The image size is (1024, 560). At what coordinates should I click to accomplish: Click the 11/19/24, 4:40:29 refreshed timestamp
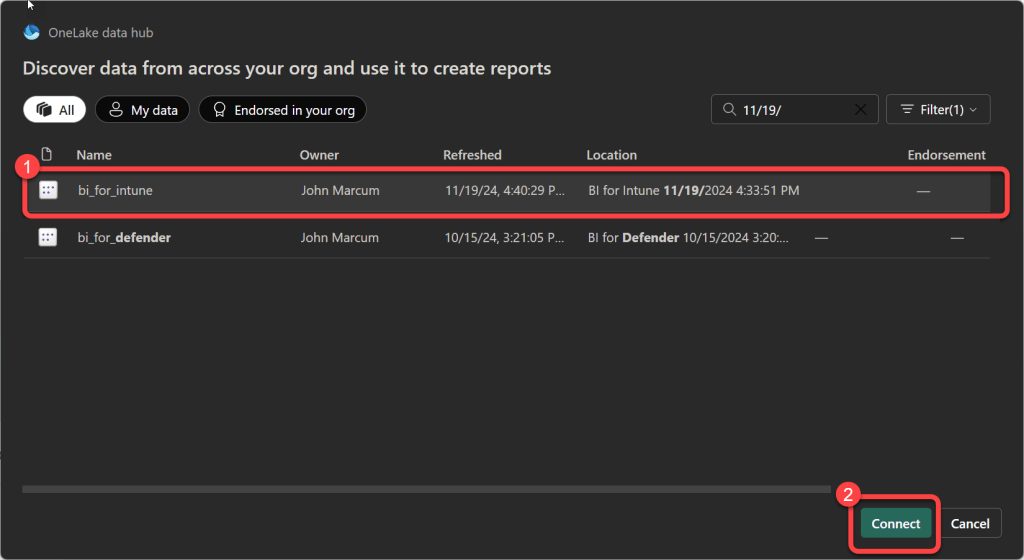tap(505, 190)
